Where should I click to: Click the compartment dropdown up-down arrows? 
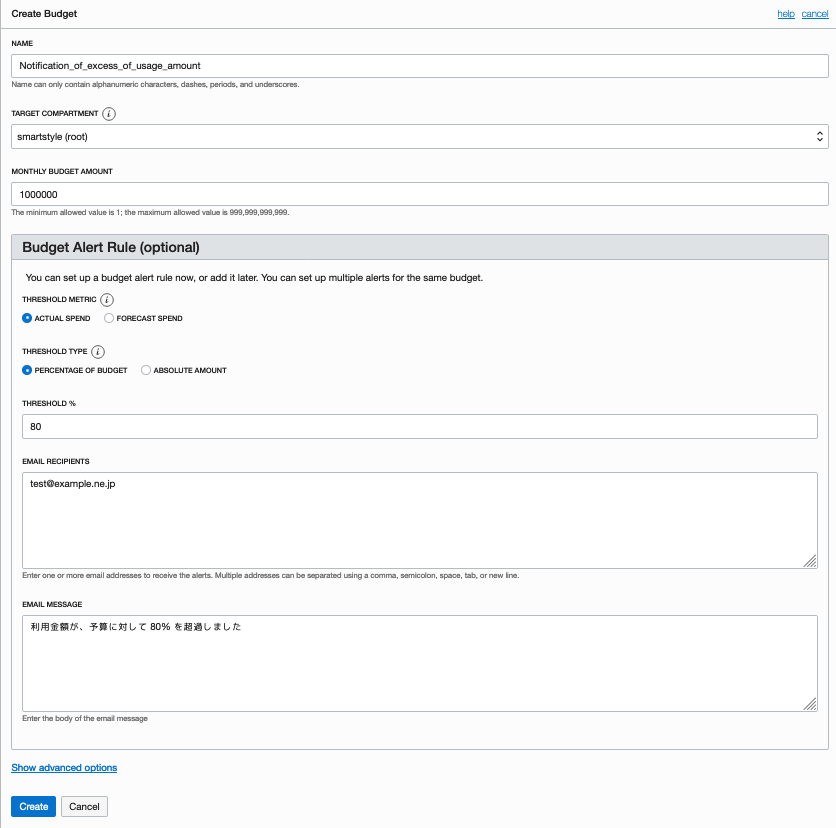819,136
